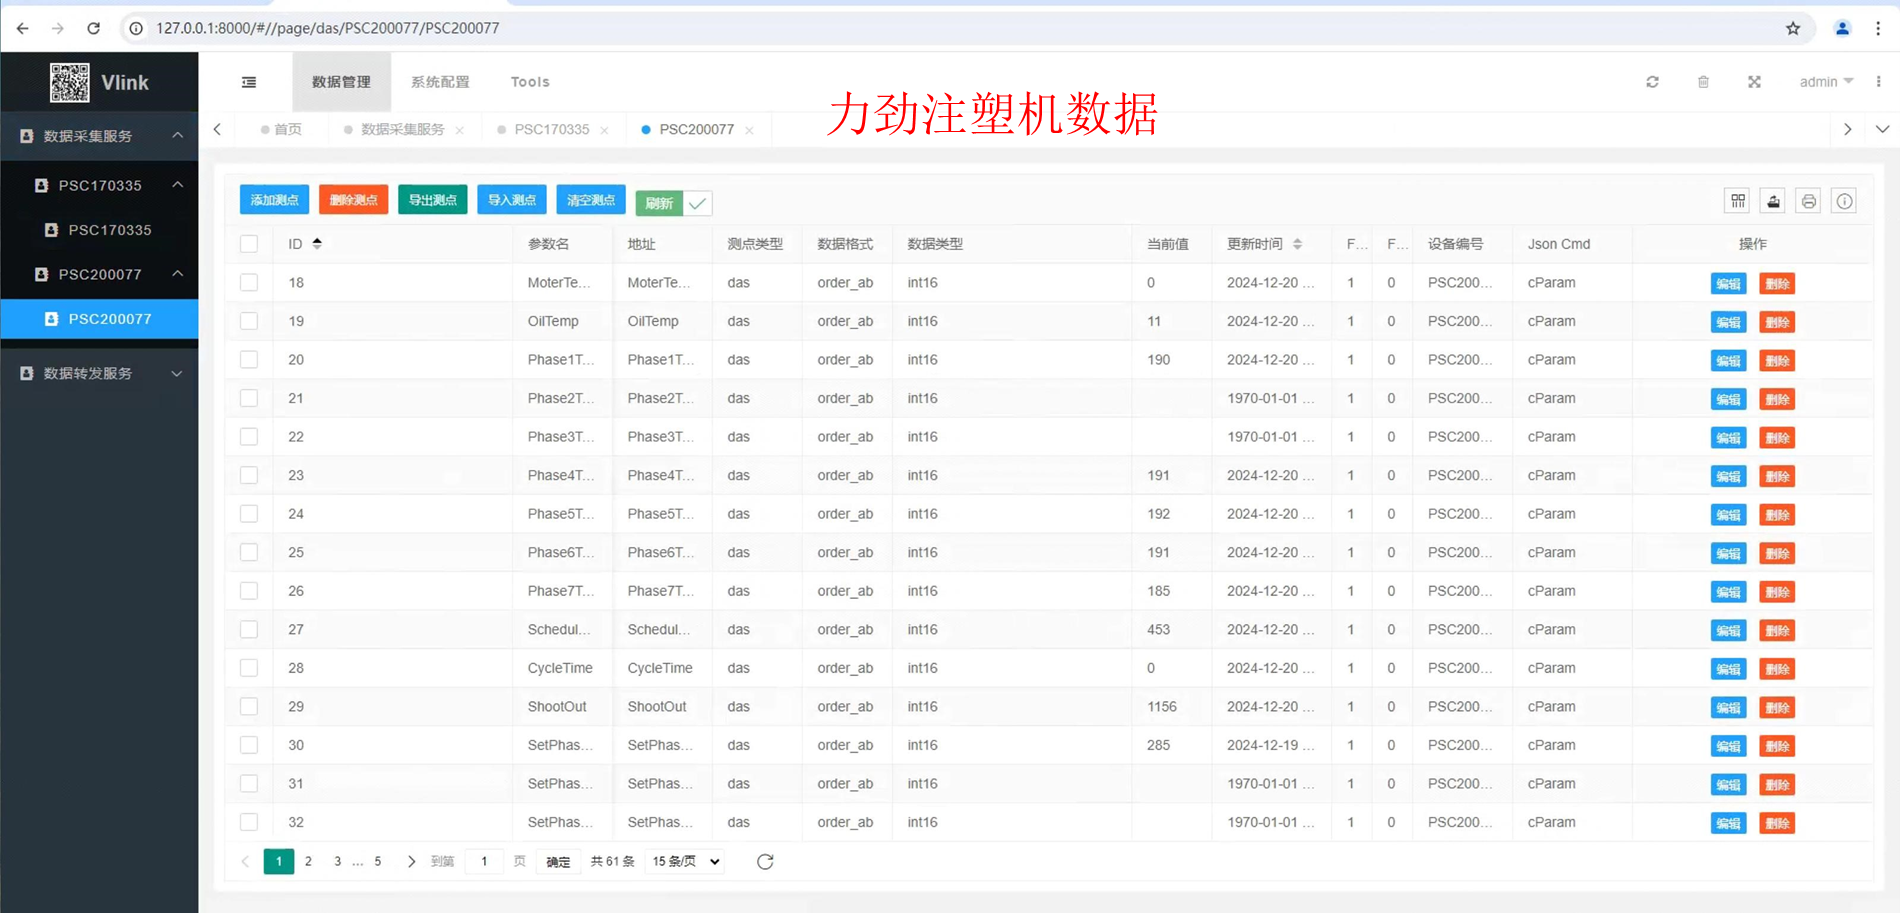This screenshot has width=1900, height=913.
Task: Click the green 刷新 button
Action: tap(659, 203)
